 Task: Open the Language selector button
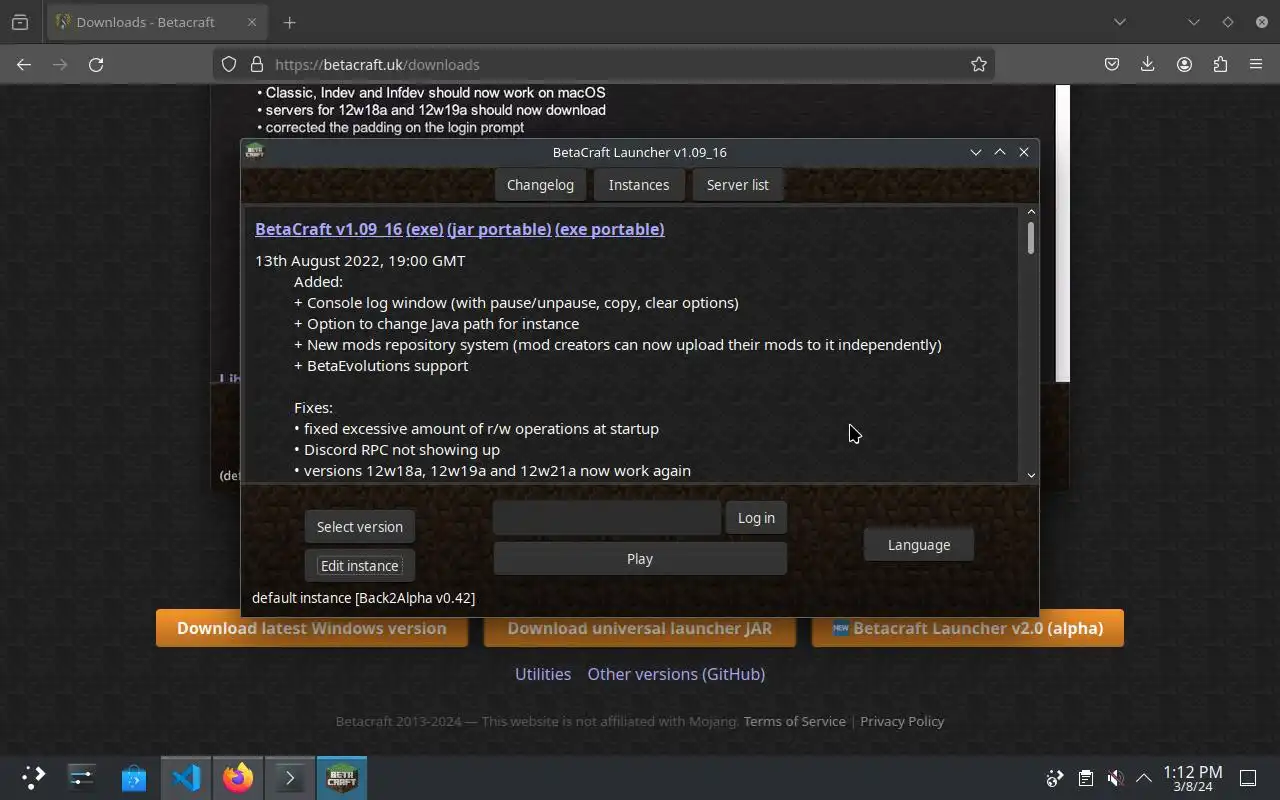point(919,545)
